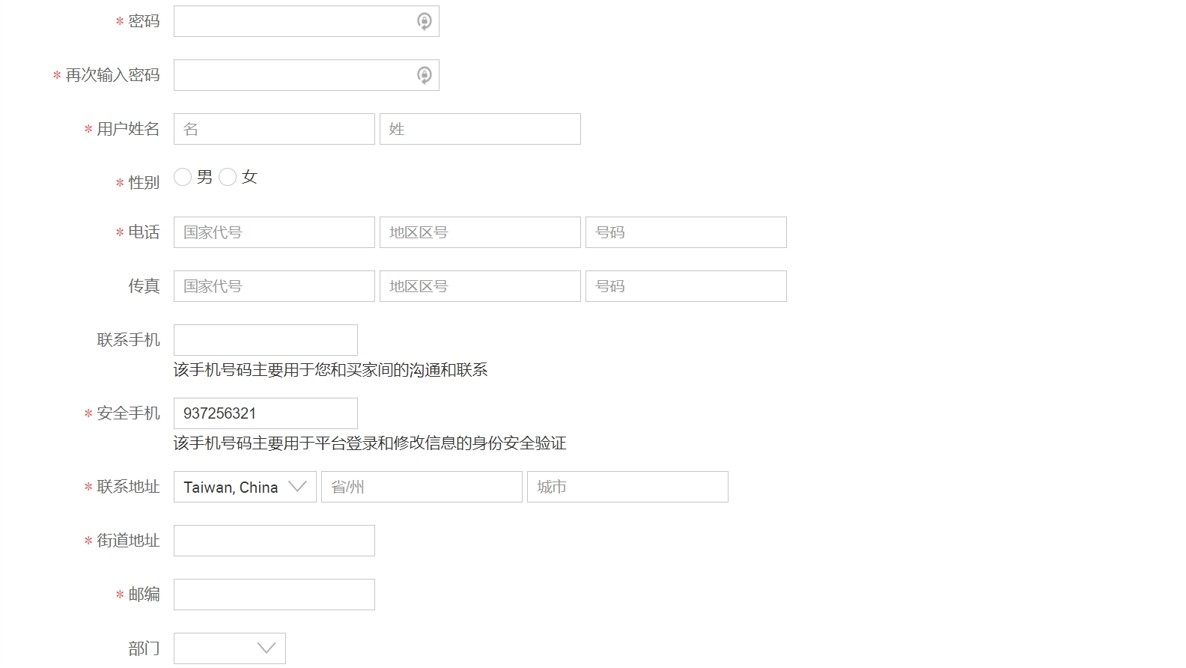Image resolution: width=1186 pixels, height=668 pixels.
Task: Click the 电话 号码 field
Action: 686,232
